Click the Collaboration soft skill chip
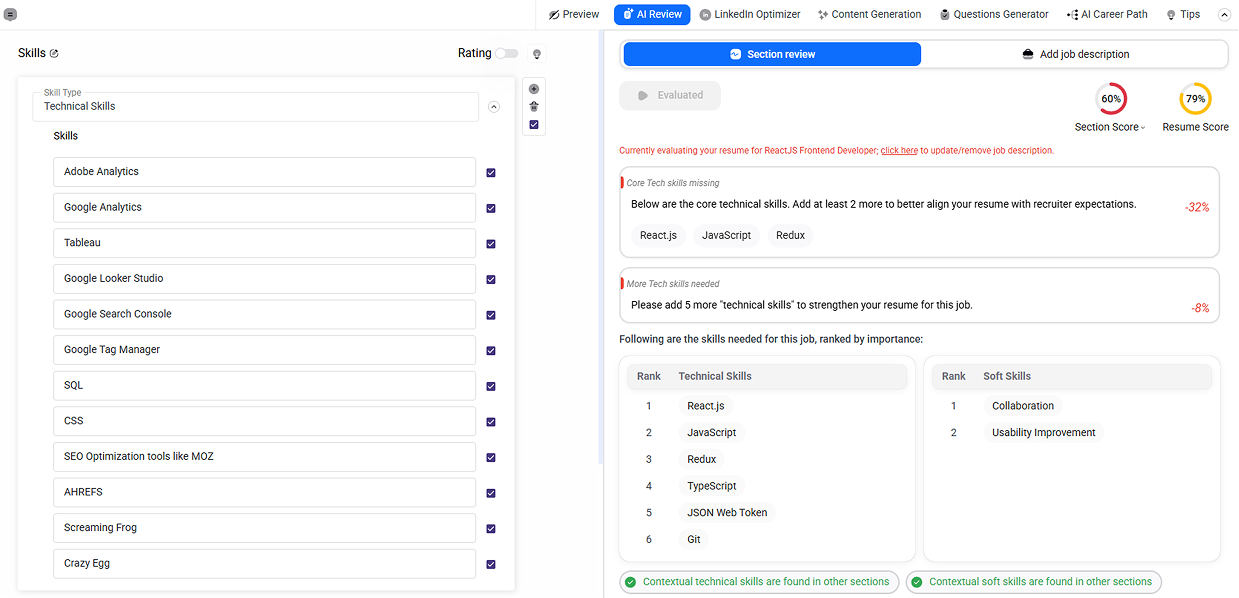1239x598 pixels. pyautogui.click(x=1023, y=406)
